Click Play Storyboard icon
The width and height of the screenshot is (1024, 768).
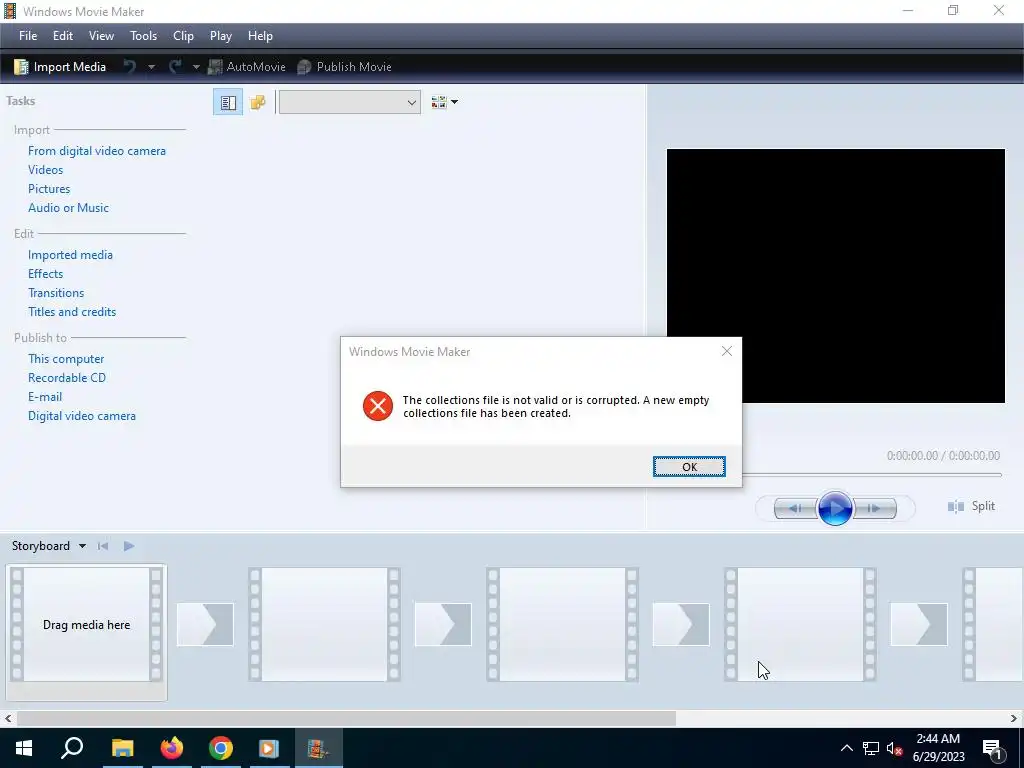coord(129,546)
